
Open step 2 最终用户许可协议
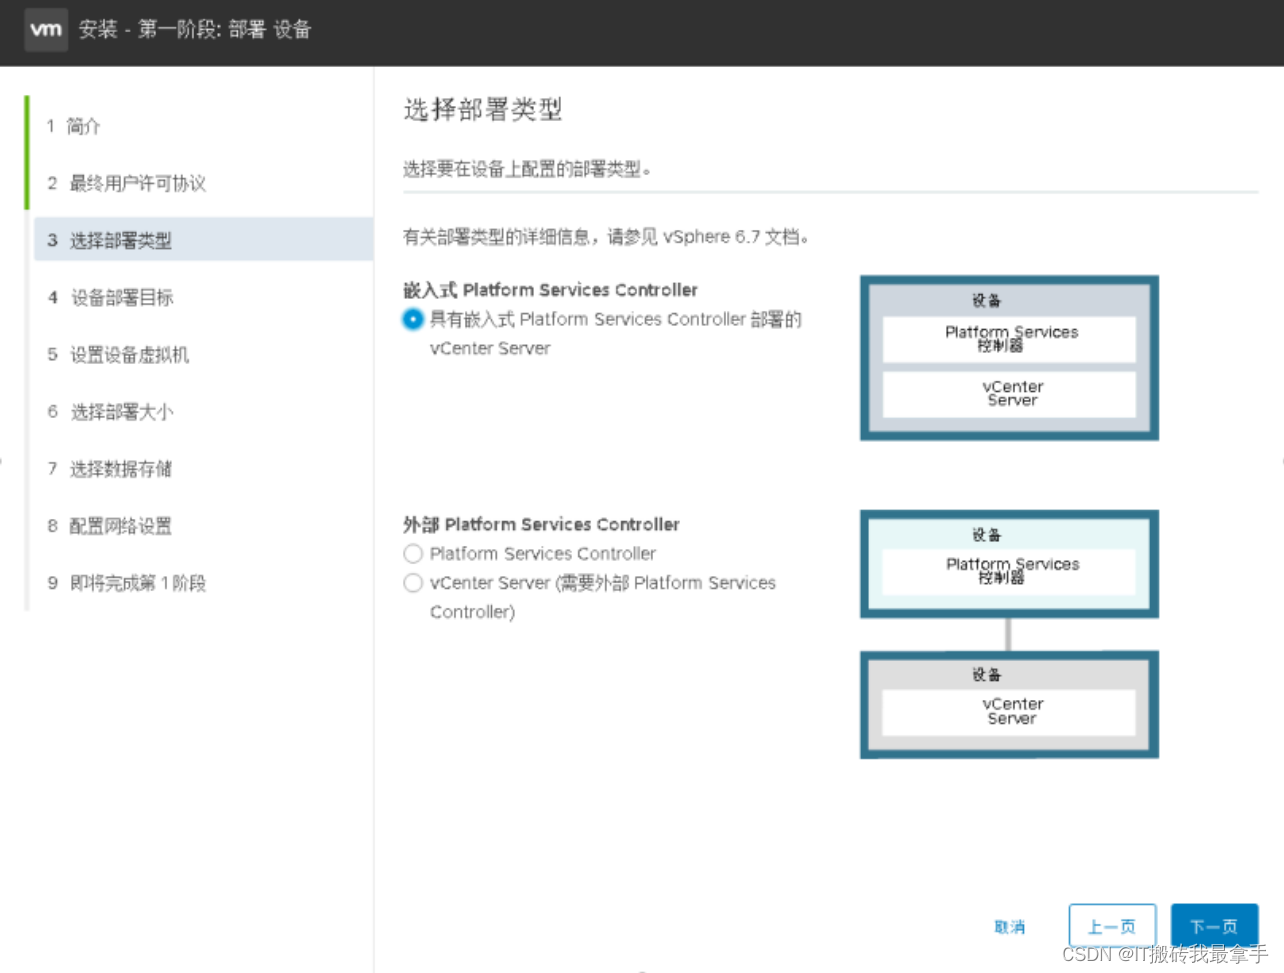126,183
